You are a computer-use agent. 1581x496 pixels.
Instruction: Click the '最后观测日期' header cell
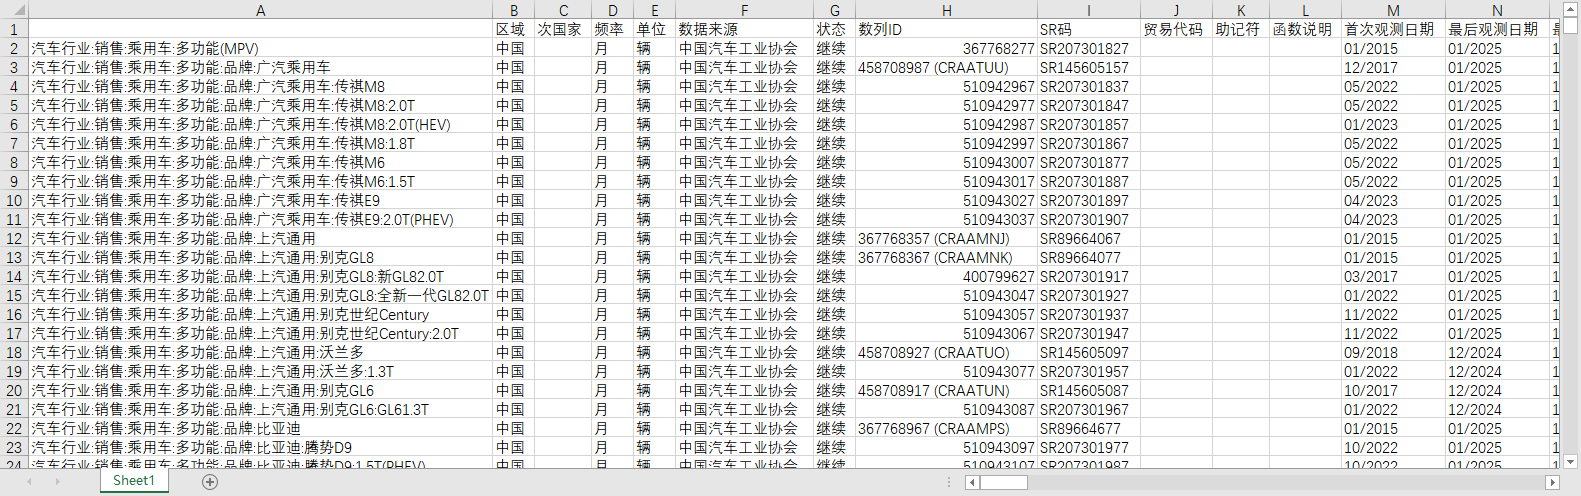(1497, 29)
